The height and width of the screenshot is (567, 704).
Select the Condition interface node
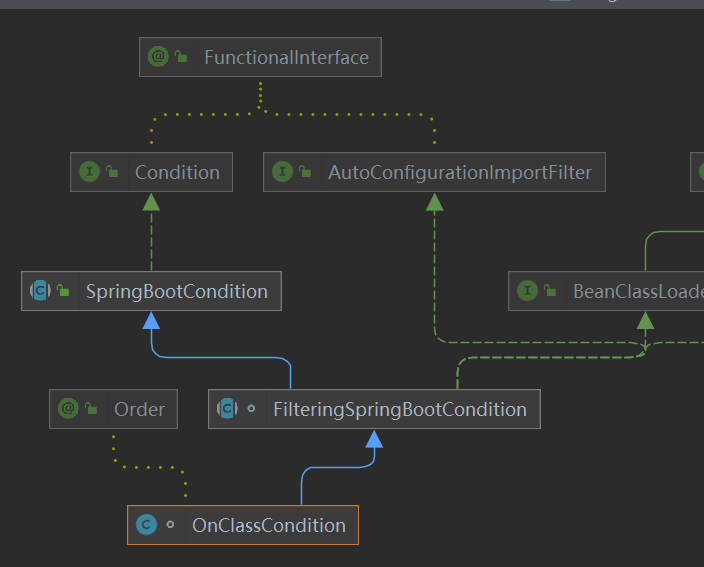coord(151,172)
